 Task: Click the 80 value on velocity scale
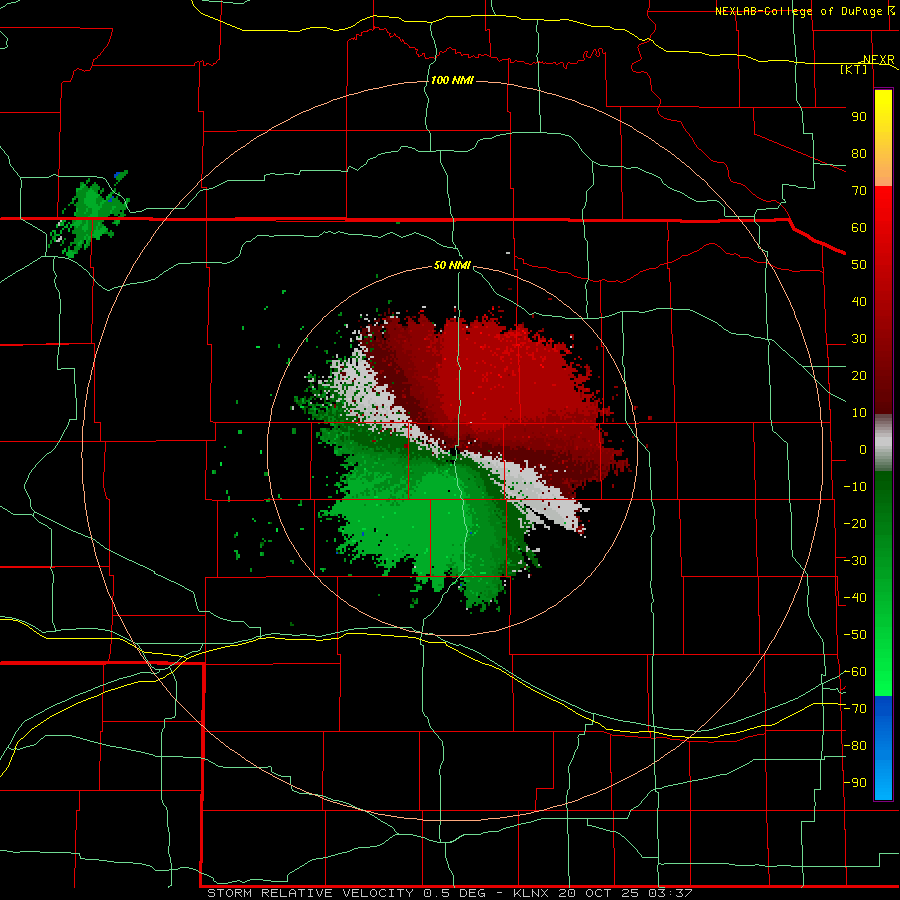859,154
